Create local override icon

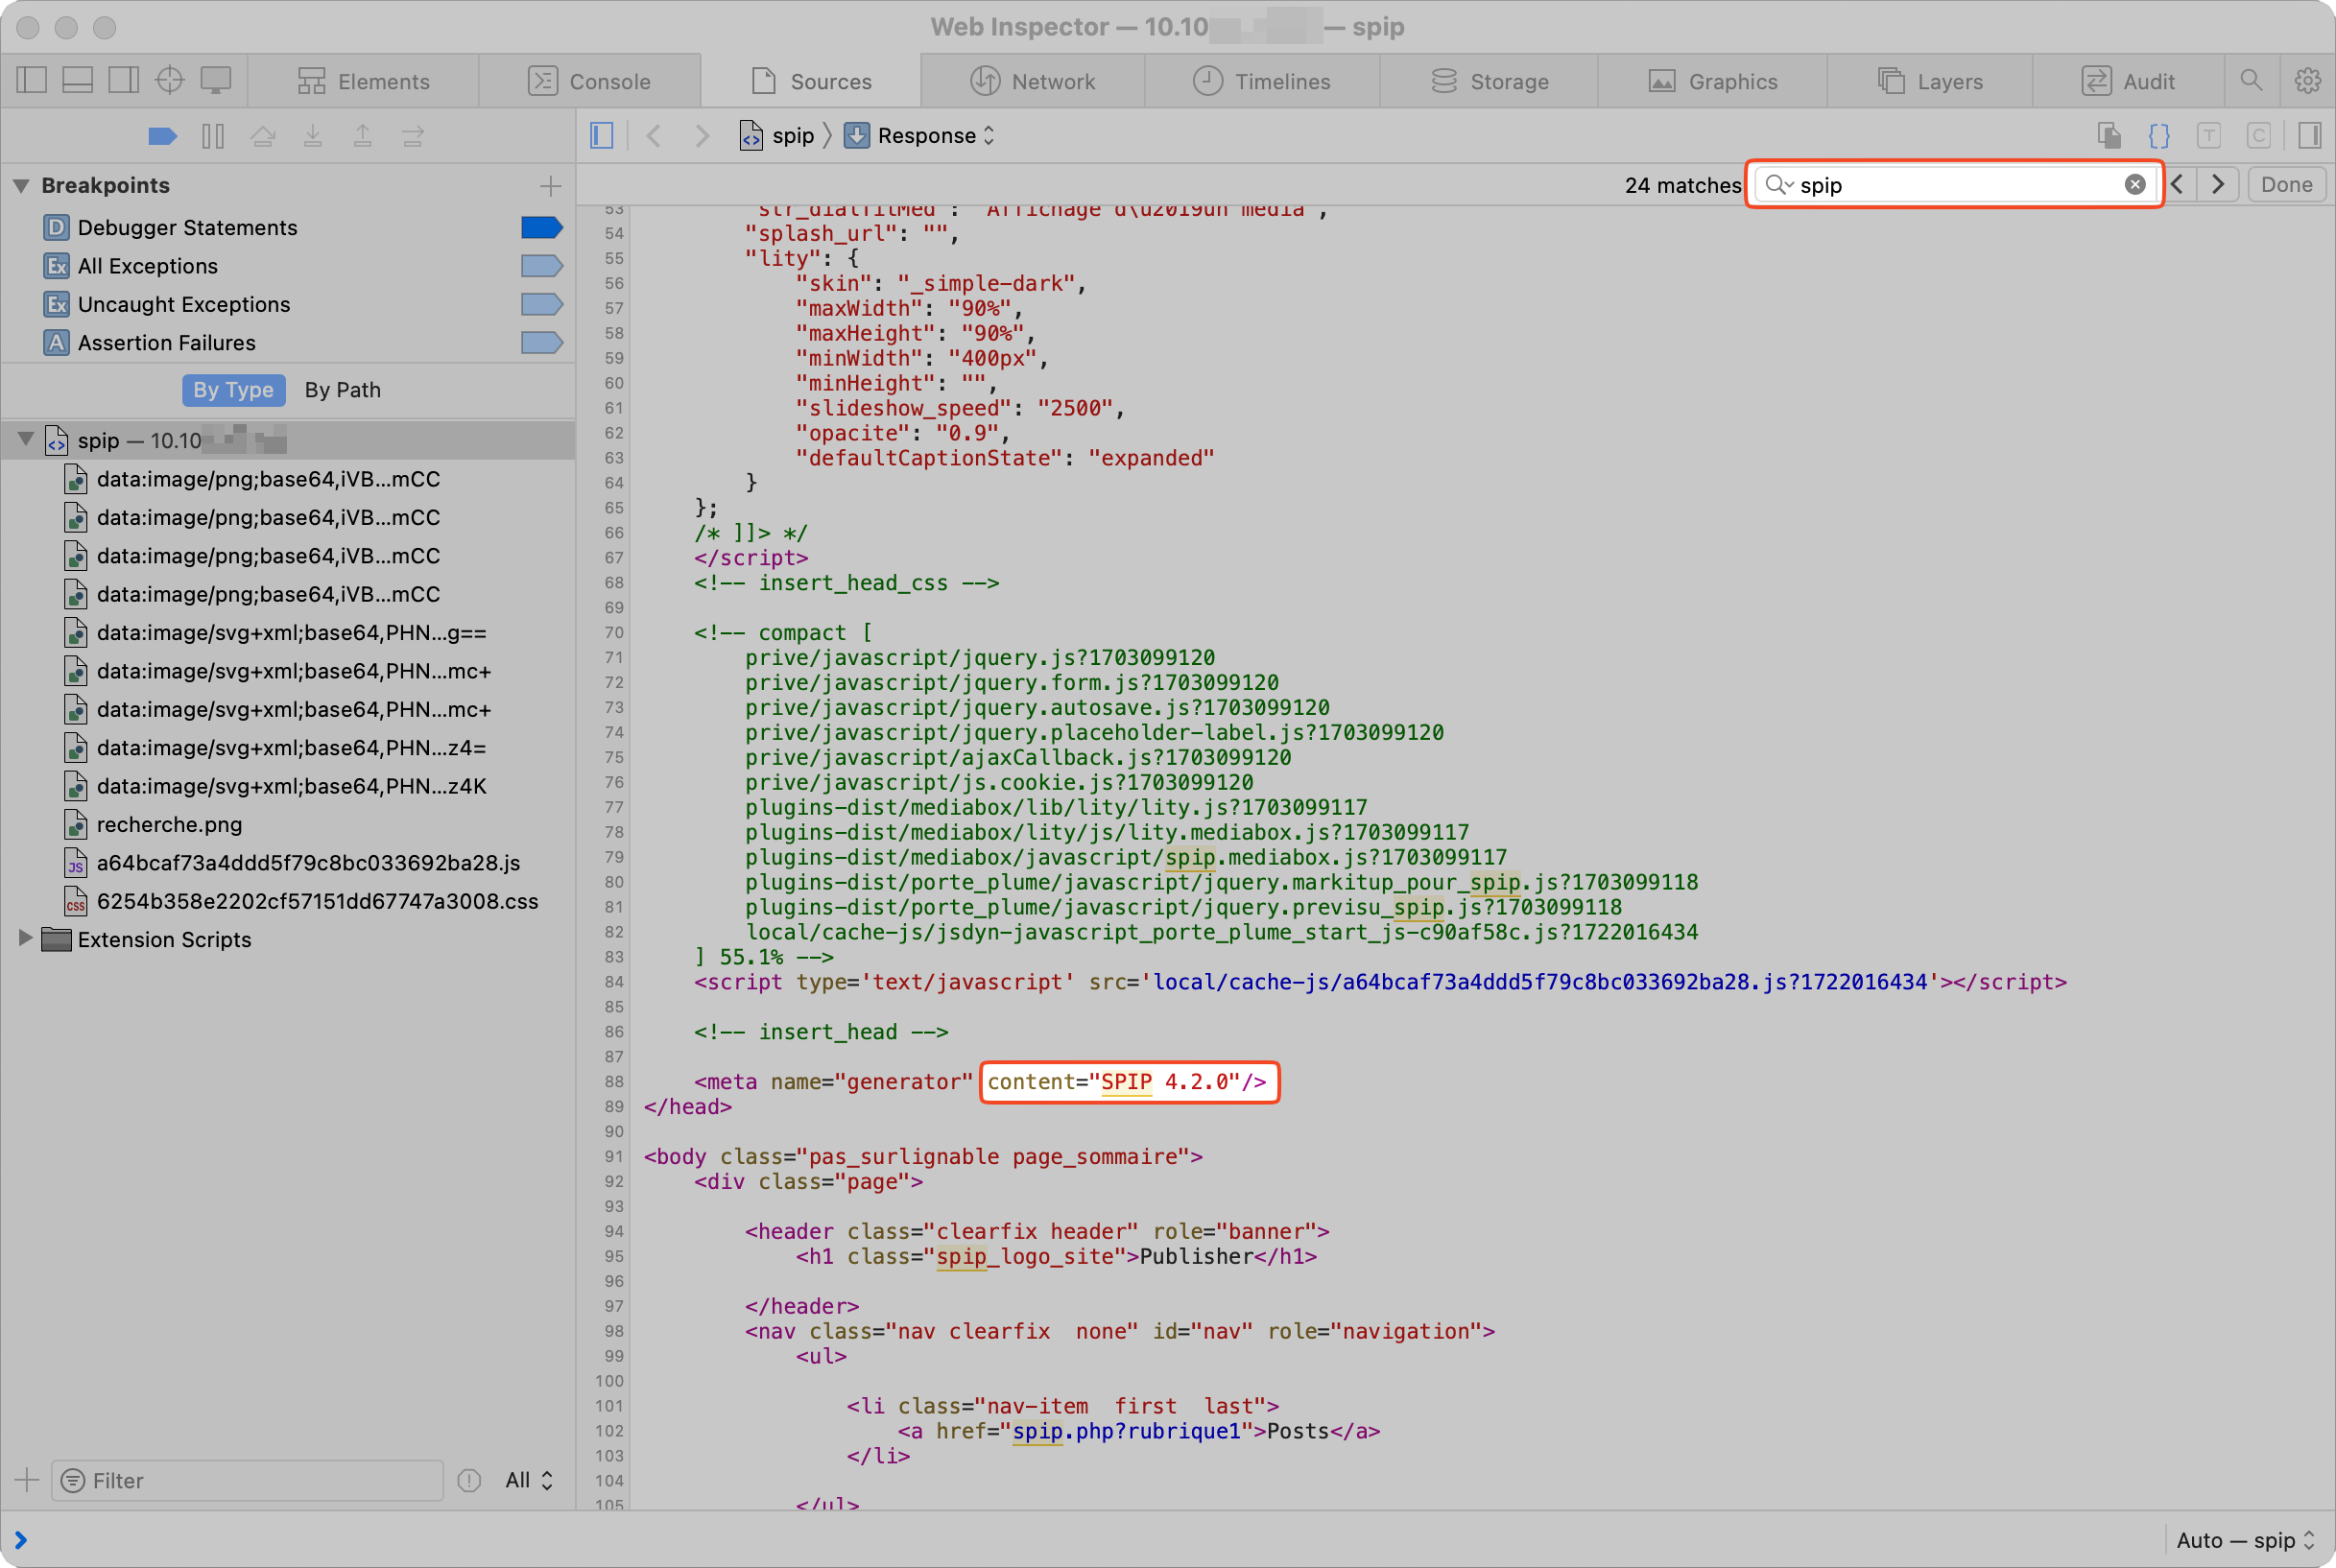click(2109, 136)
